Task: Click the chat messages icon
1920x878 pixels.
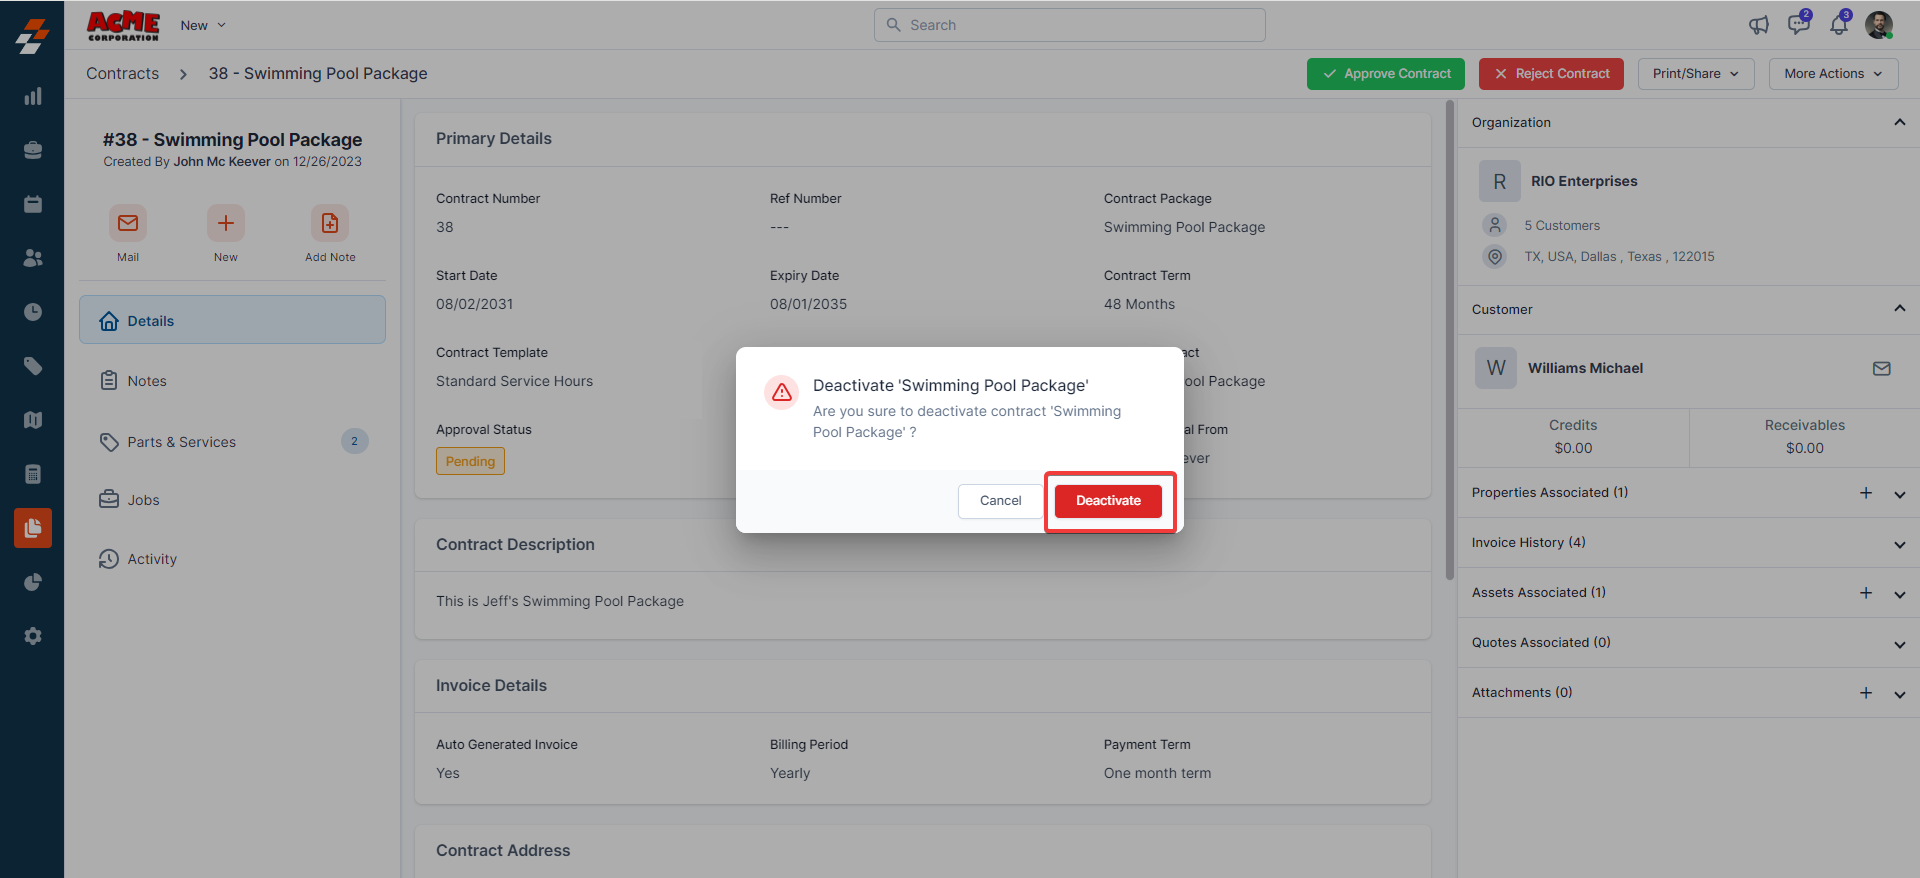Action: [1798, 25]
